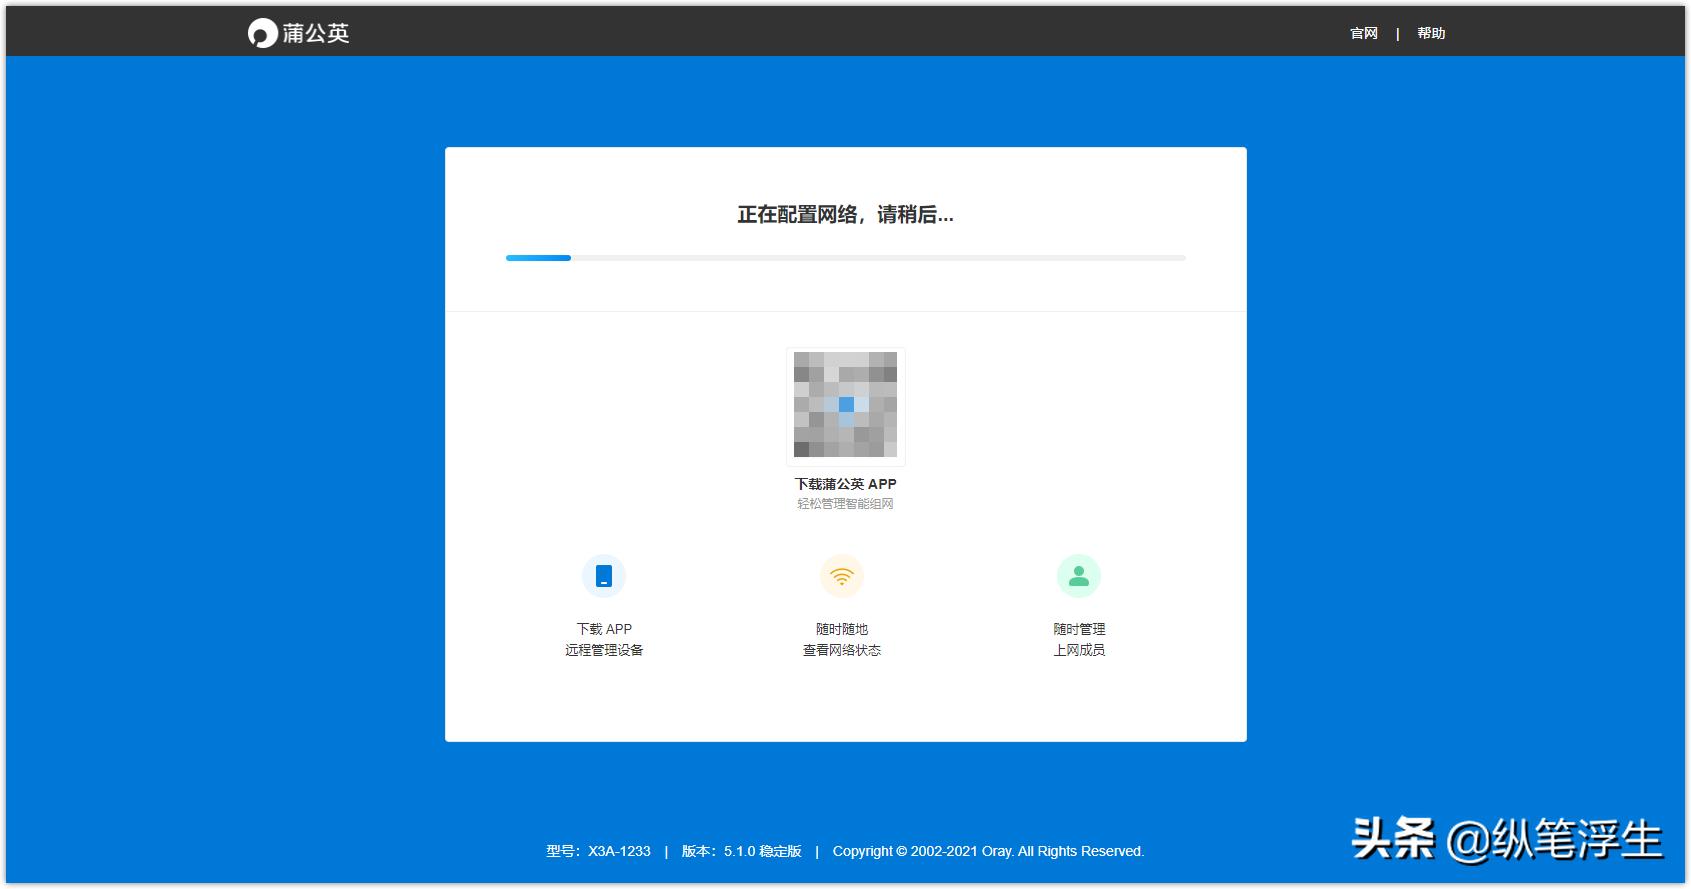Click the 远程管理设备 label
The image size is (1691, 889).
(604, 650)
